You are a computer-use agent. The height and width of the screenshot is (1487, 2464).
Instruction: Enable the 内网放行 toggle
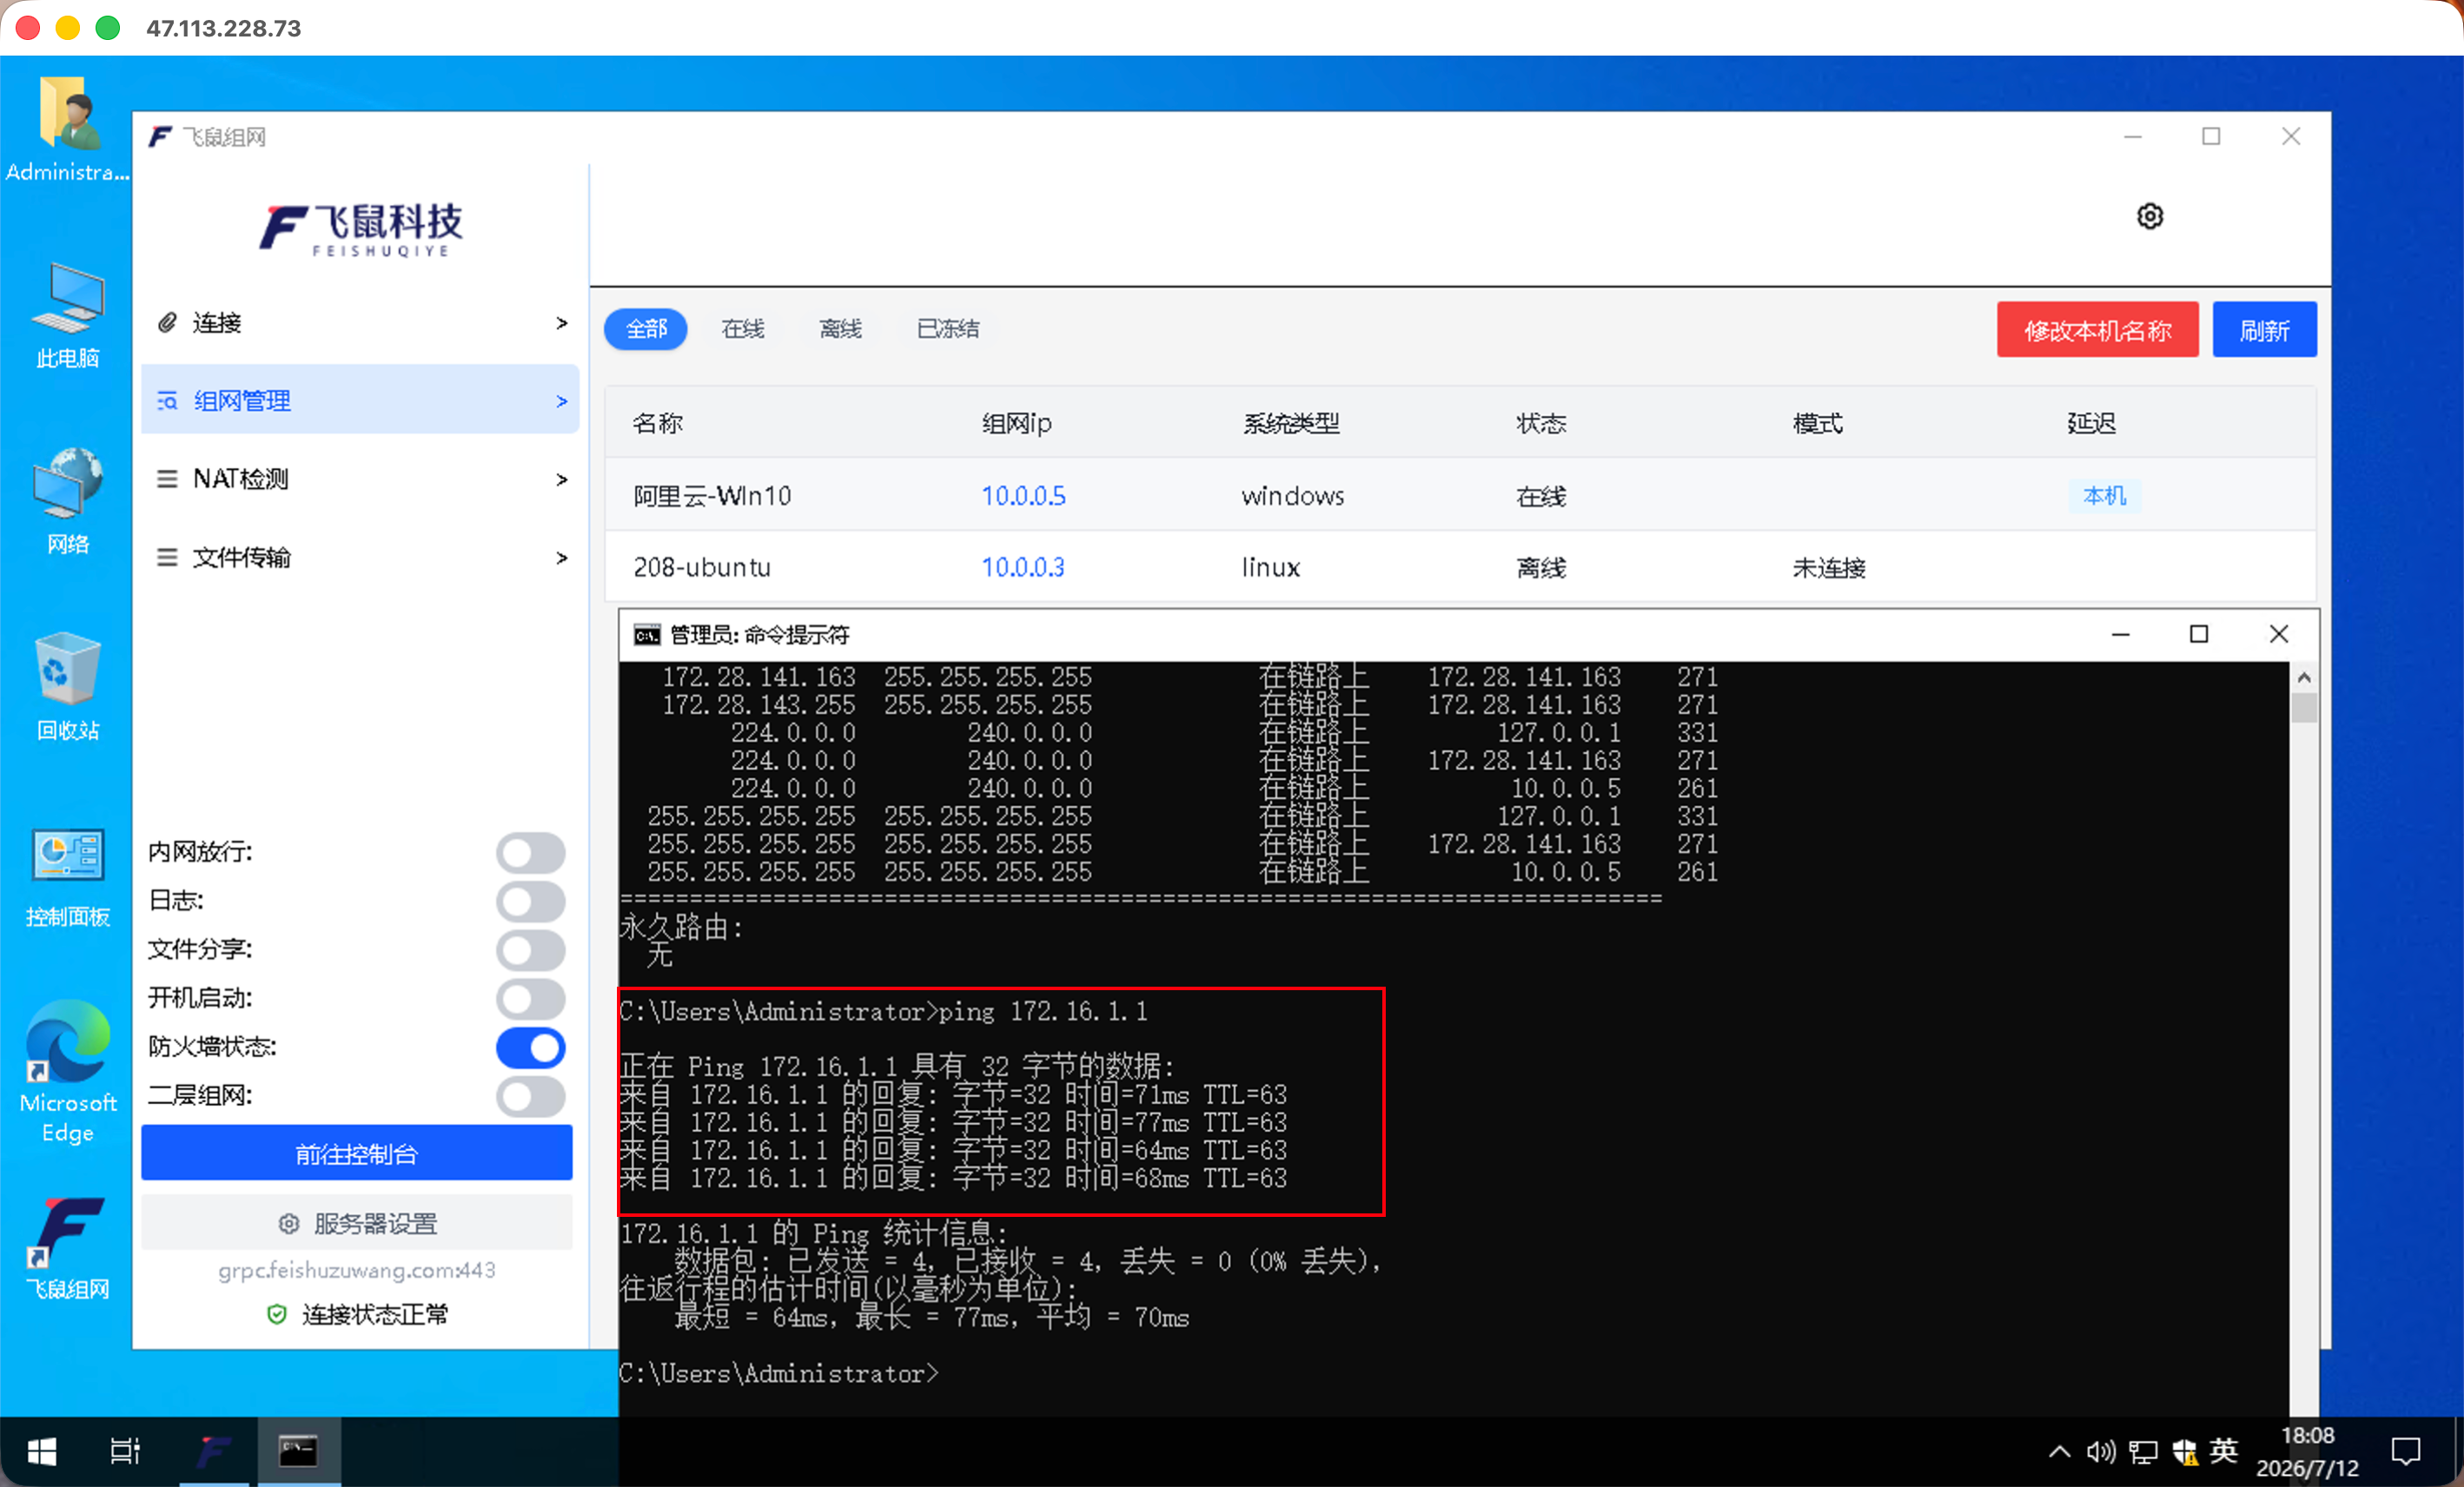(x=531, y=853)
